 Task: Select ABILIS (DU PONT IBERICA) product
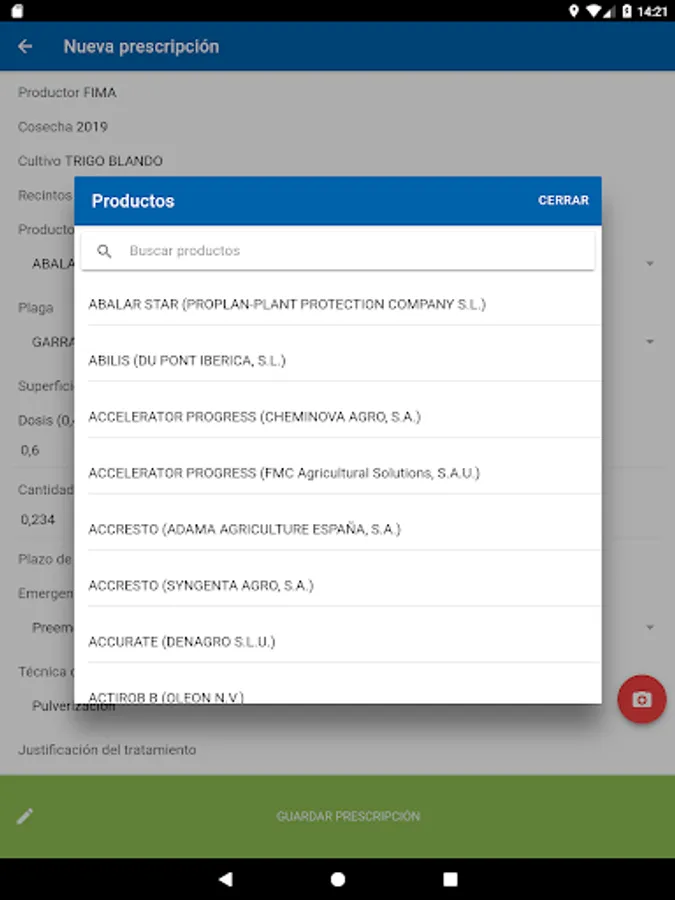(x=344, y=360)
